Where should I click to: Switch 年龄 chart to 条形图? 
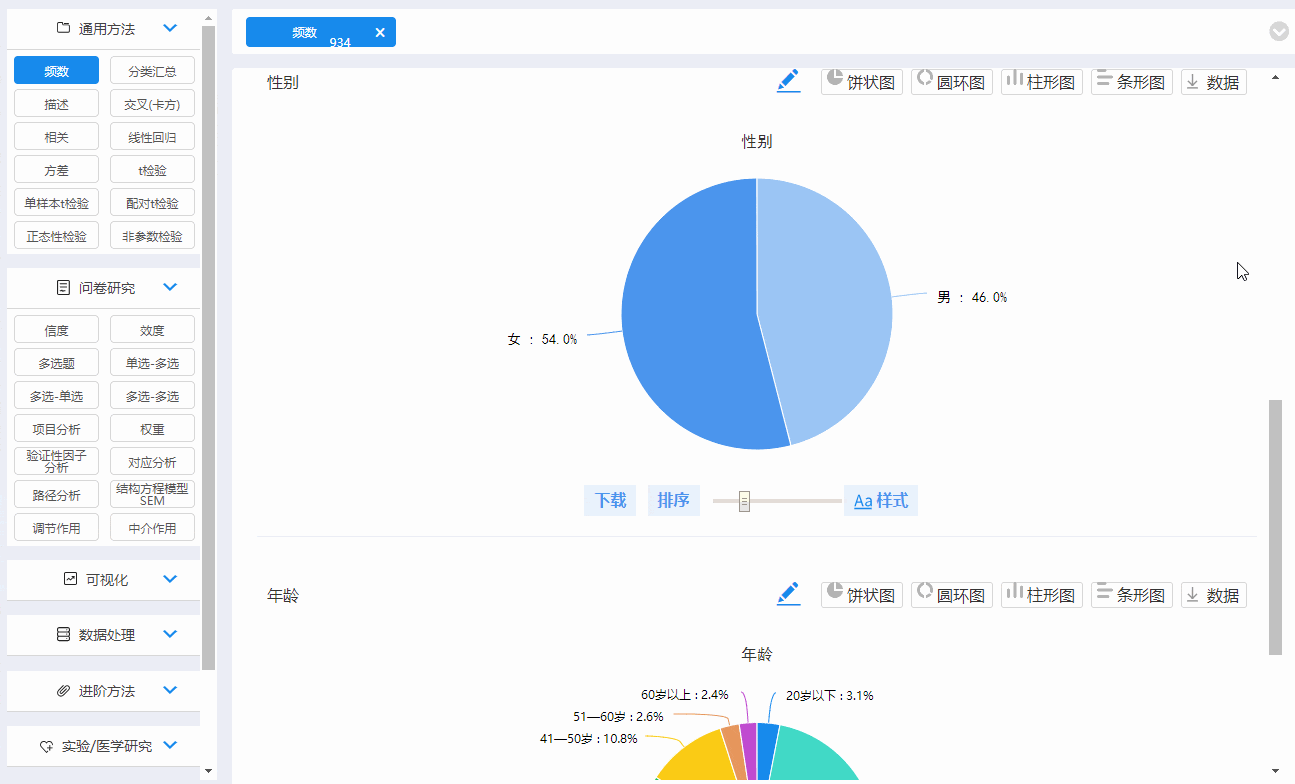[1132, 595]
